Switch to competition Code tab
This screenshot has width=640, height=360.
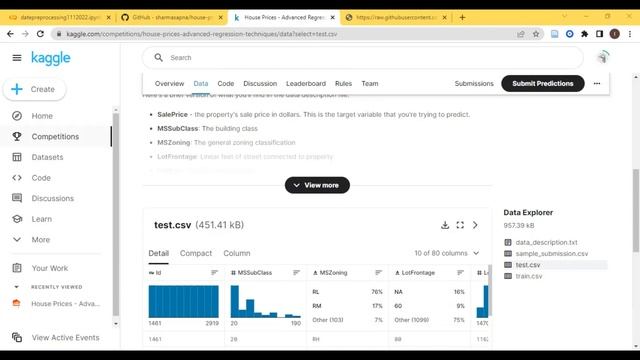pos(226,83)
